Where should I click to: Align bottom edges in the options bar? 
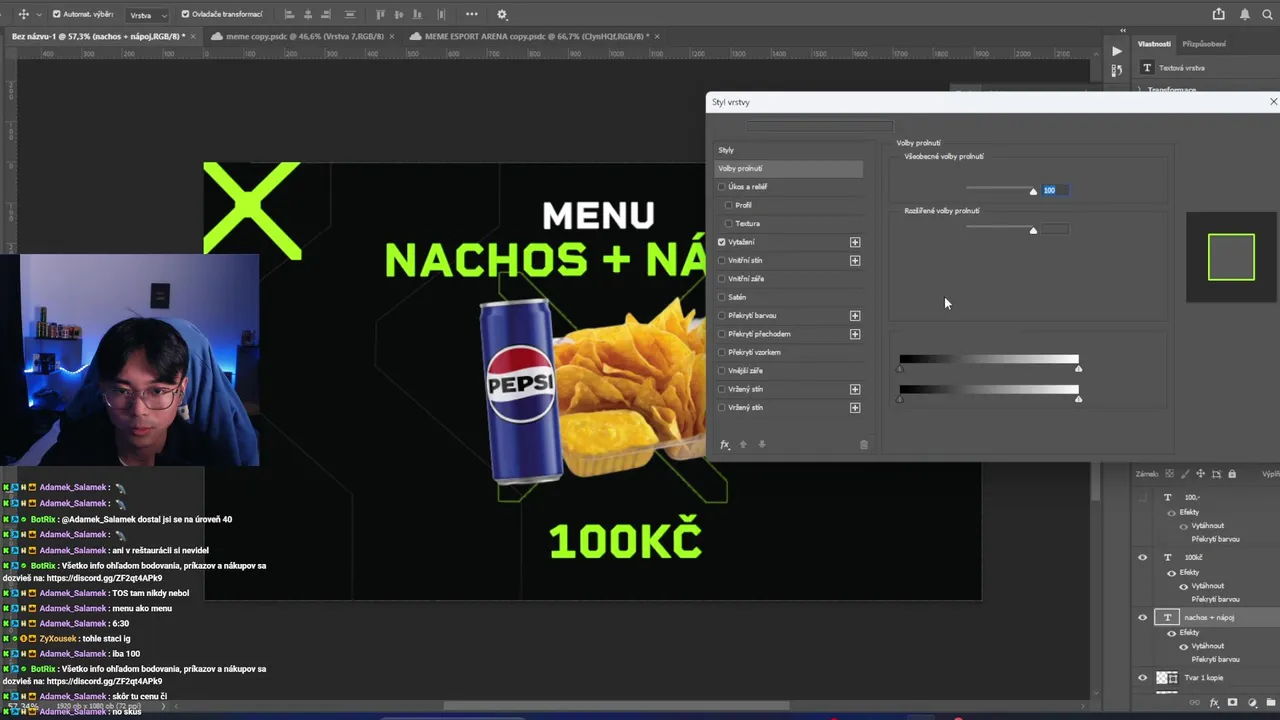[x=418, y=14]
